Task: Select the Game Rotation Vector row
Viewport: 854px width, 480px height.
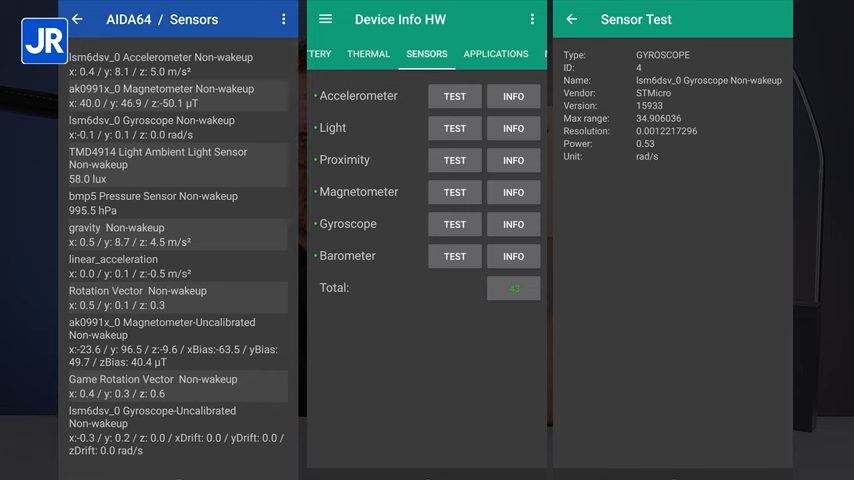Action: (178, 386)
